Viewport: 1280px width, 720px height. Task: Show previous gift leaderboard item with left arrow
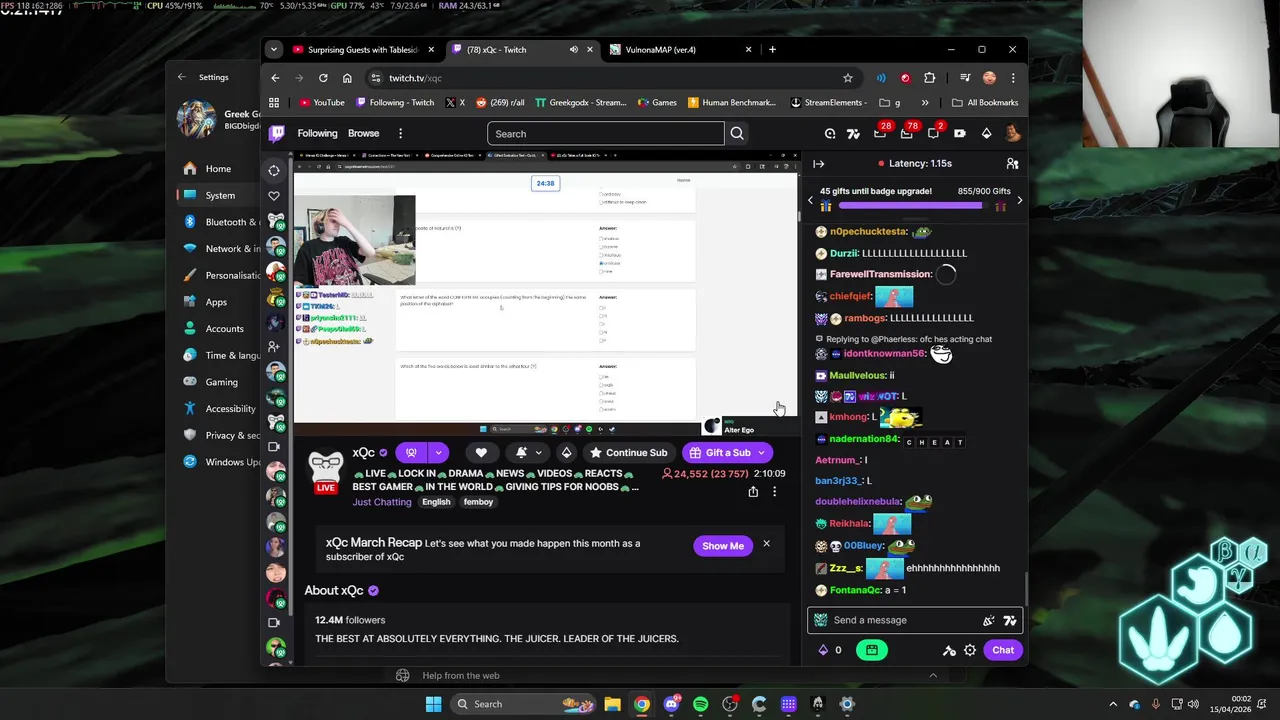click(810, 201)
